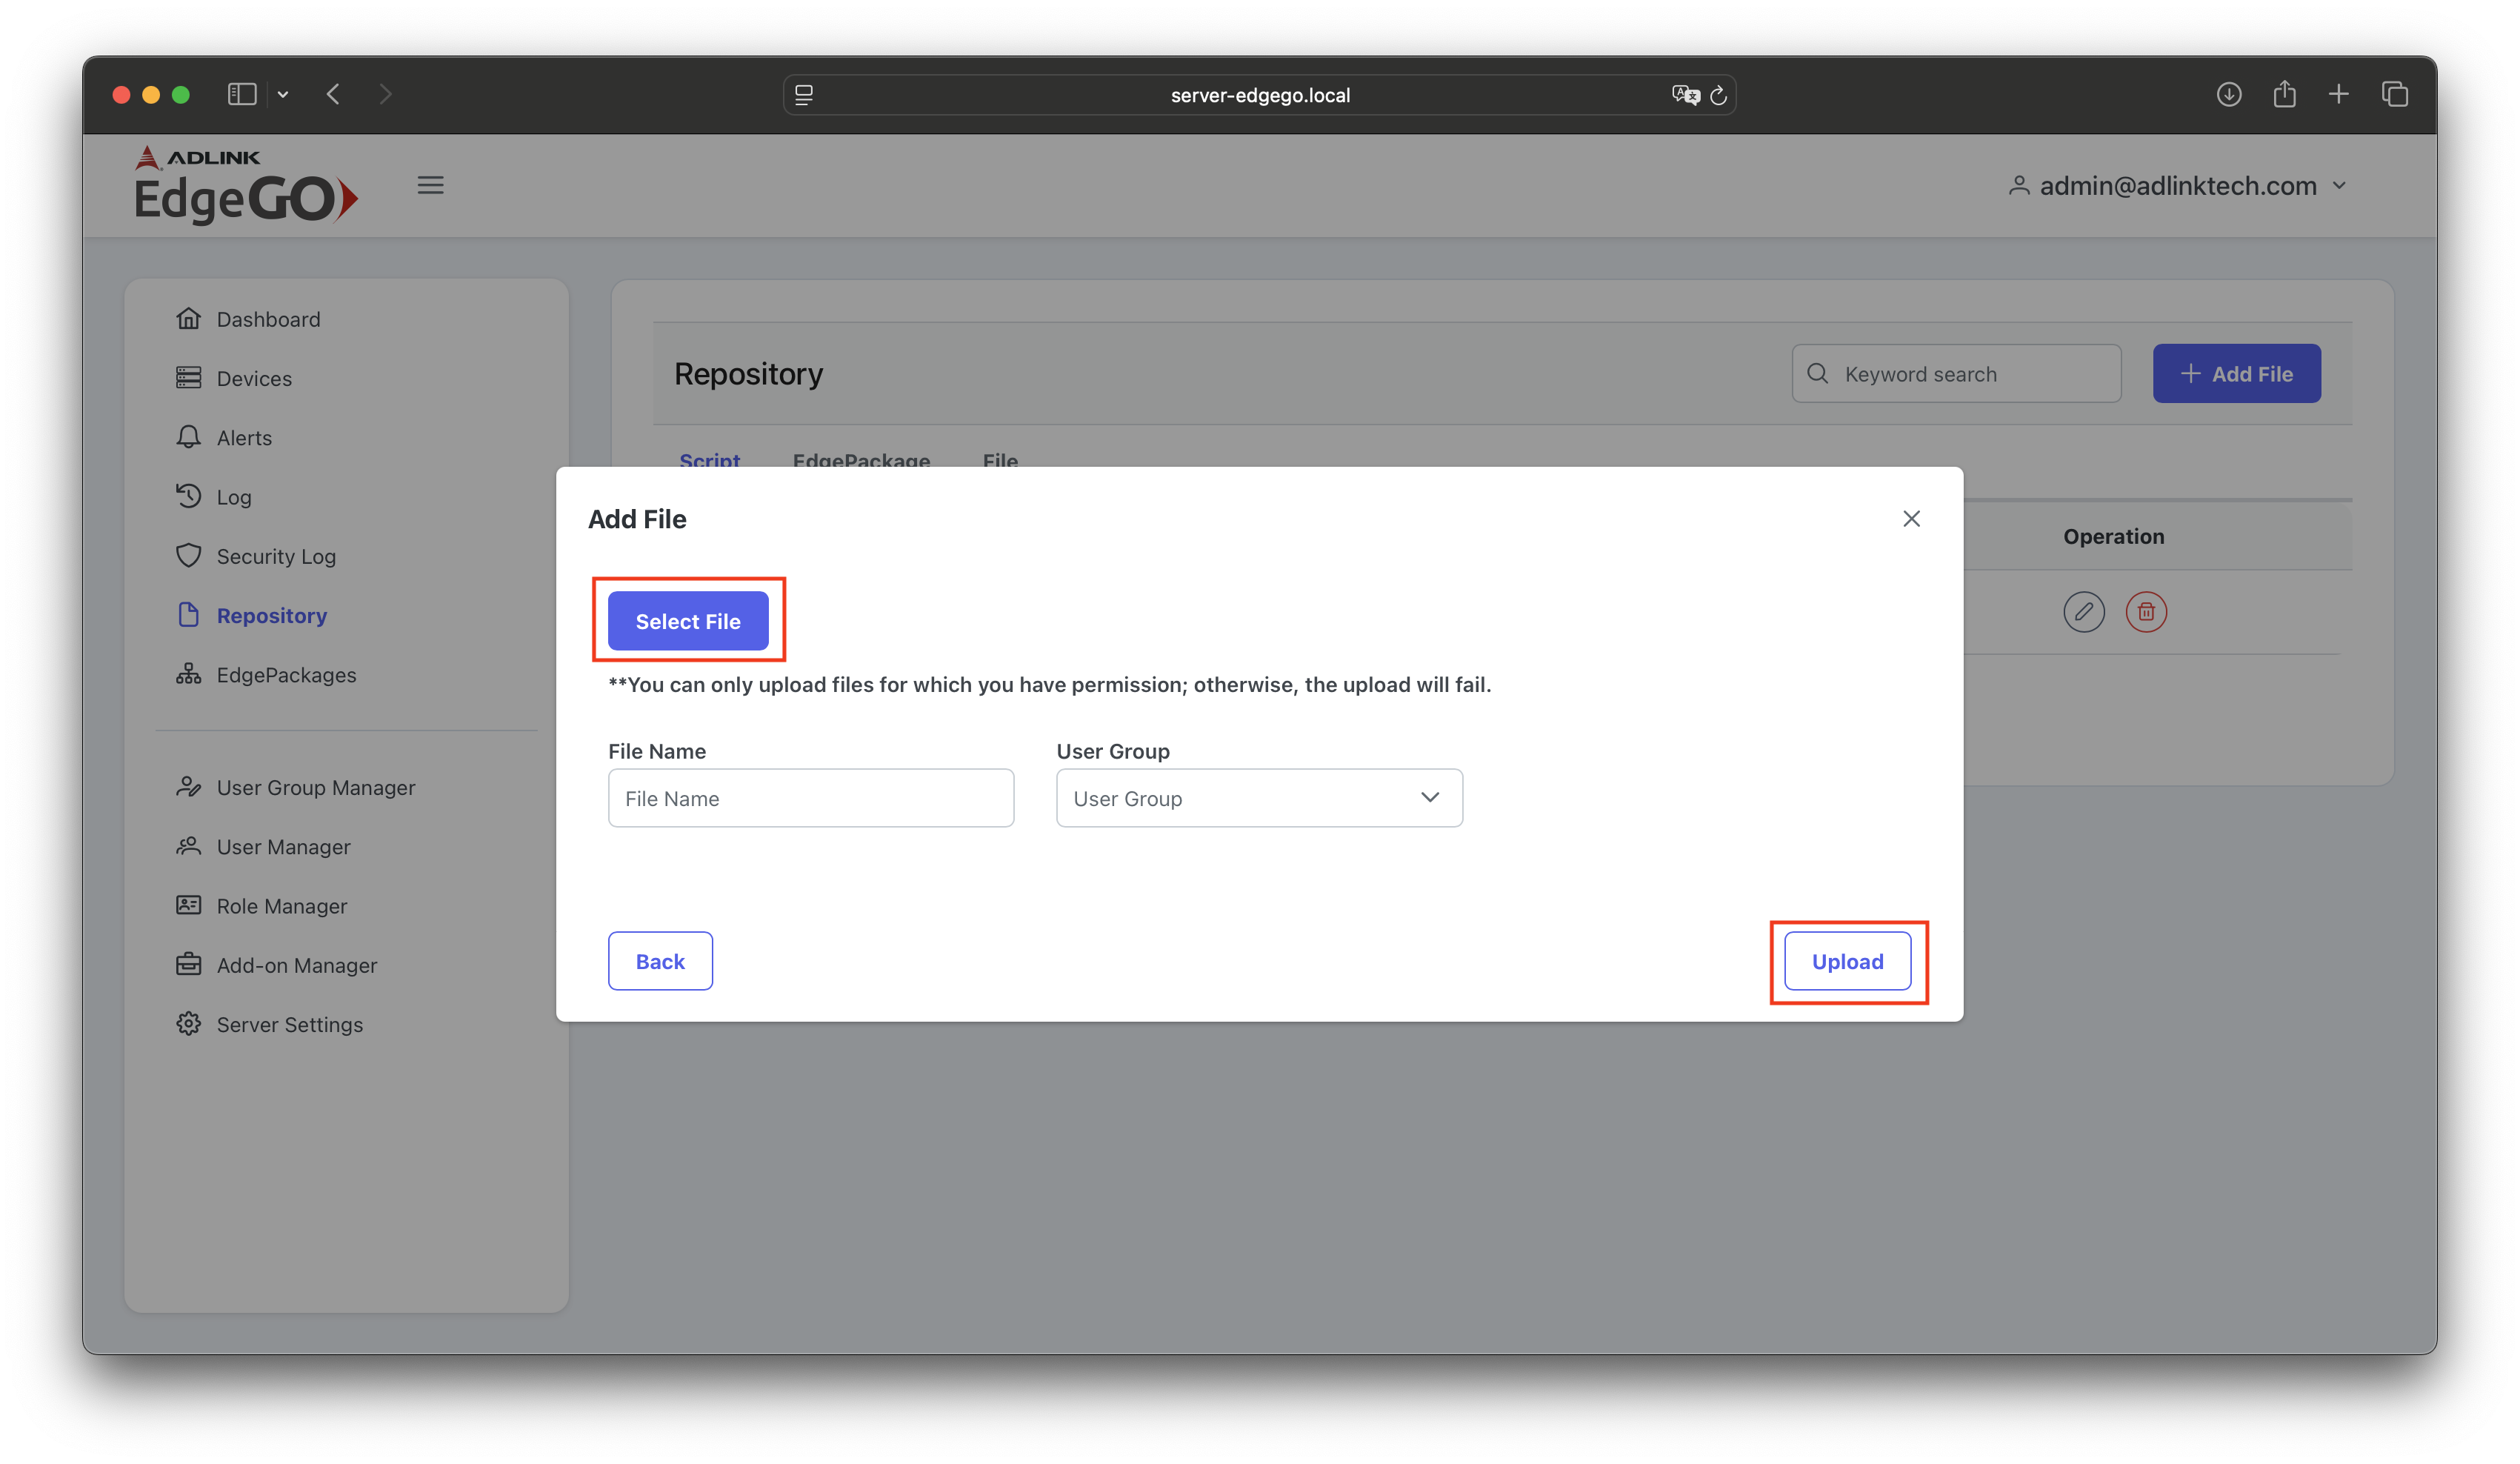Click the Safari reload page icon
Screen dimensions: 2520x1464
tap(1719, 95)
